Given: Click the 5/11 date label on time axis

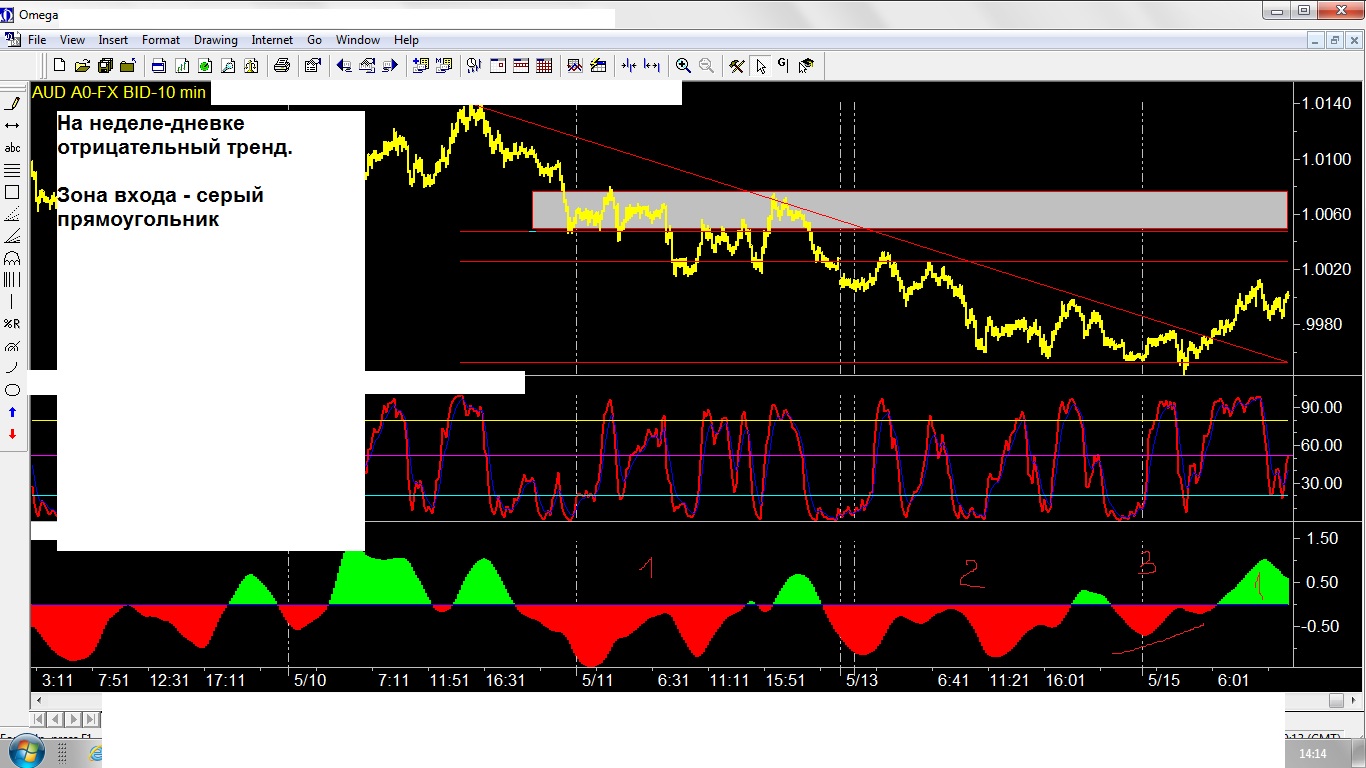Looking at the screenshot, I should coord(597,680).
